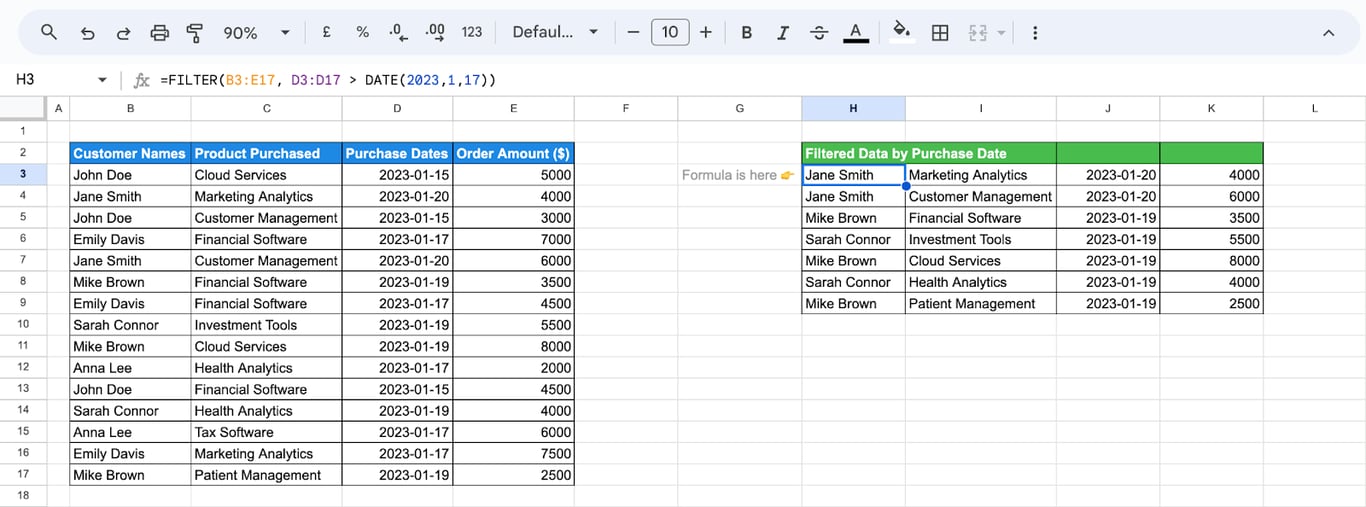
Task: Increase decimal places
Action: click(x=435, y=32)
